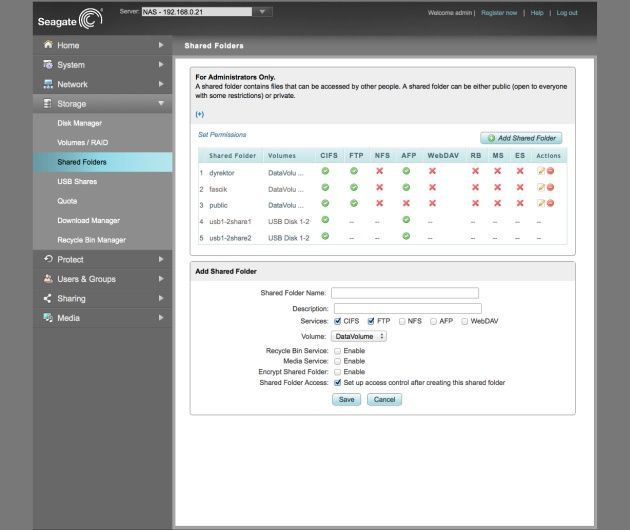Click the Register now link
The image size is (630, 530).
coord(499,13)
